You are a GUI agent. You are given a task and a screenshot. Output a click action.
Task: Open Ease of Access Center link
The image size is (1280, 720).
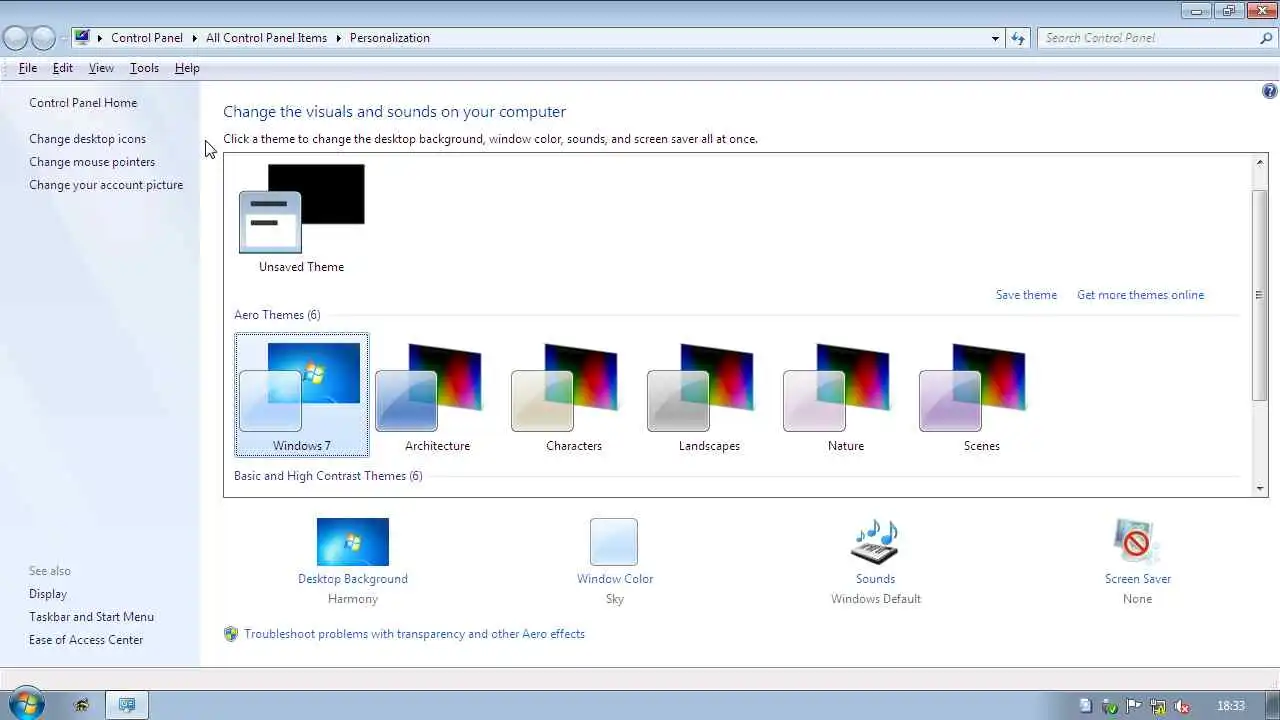click(86, 640)
